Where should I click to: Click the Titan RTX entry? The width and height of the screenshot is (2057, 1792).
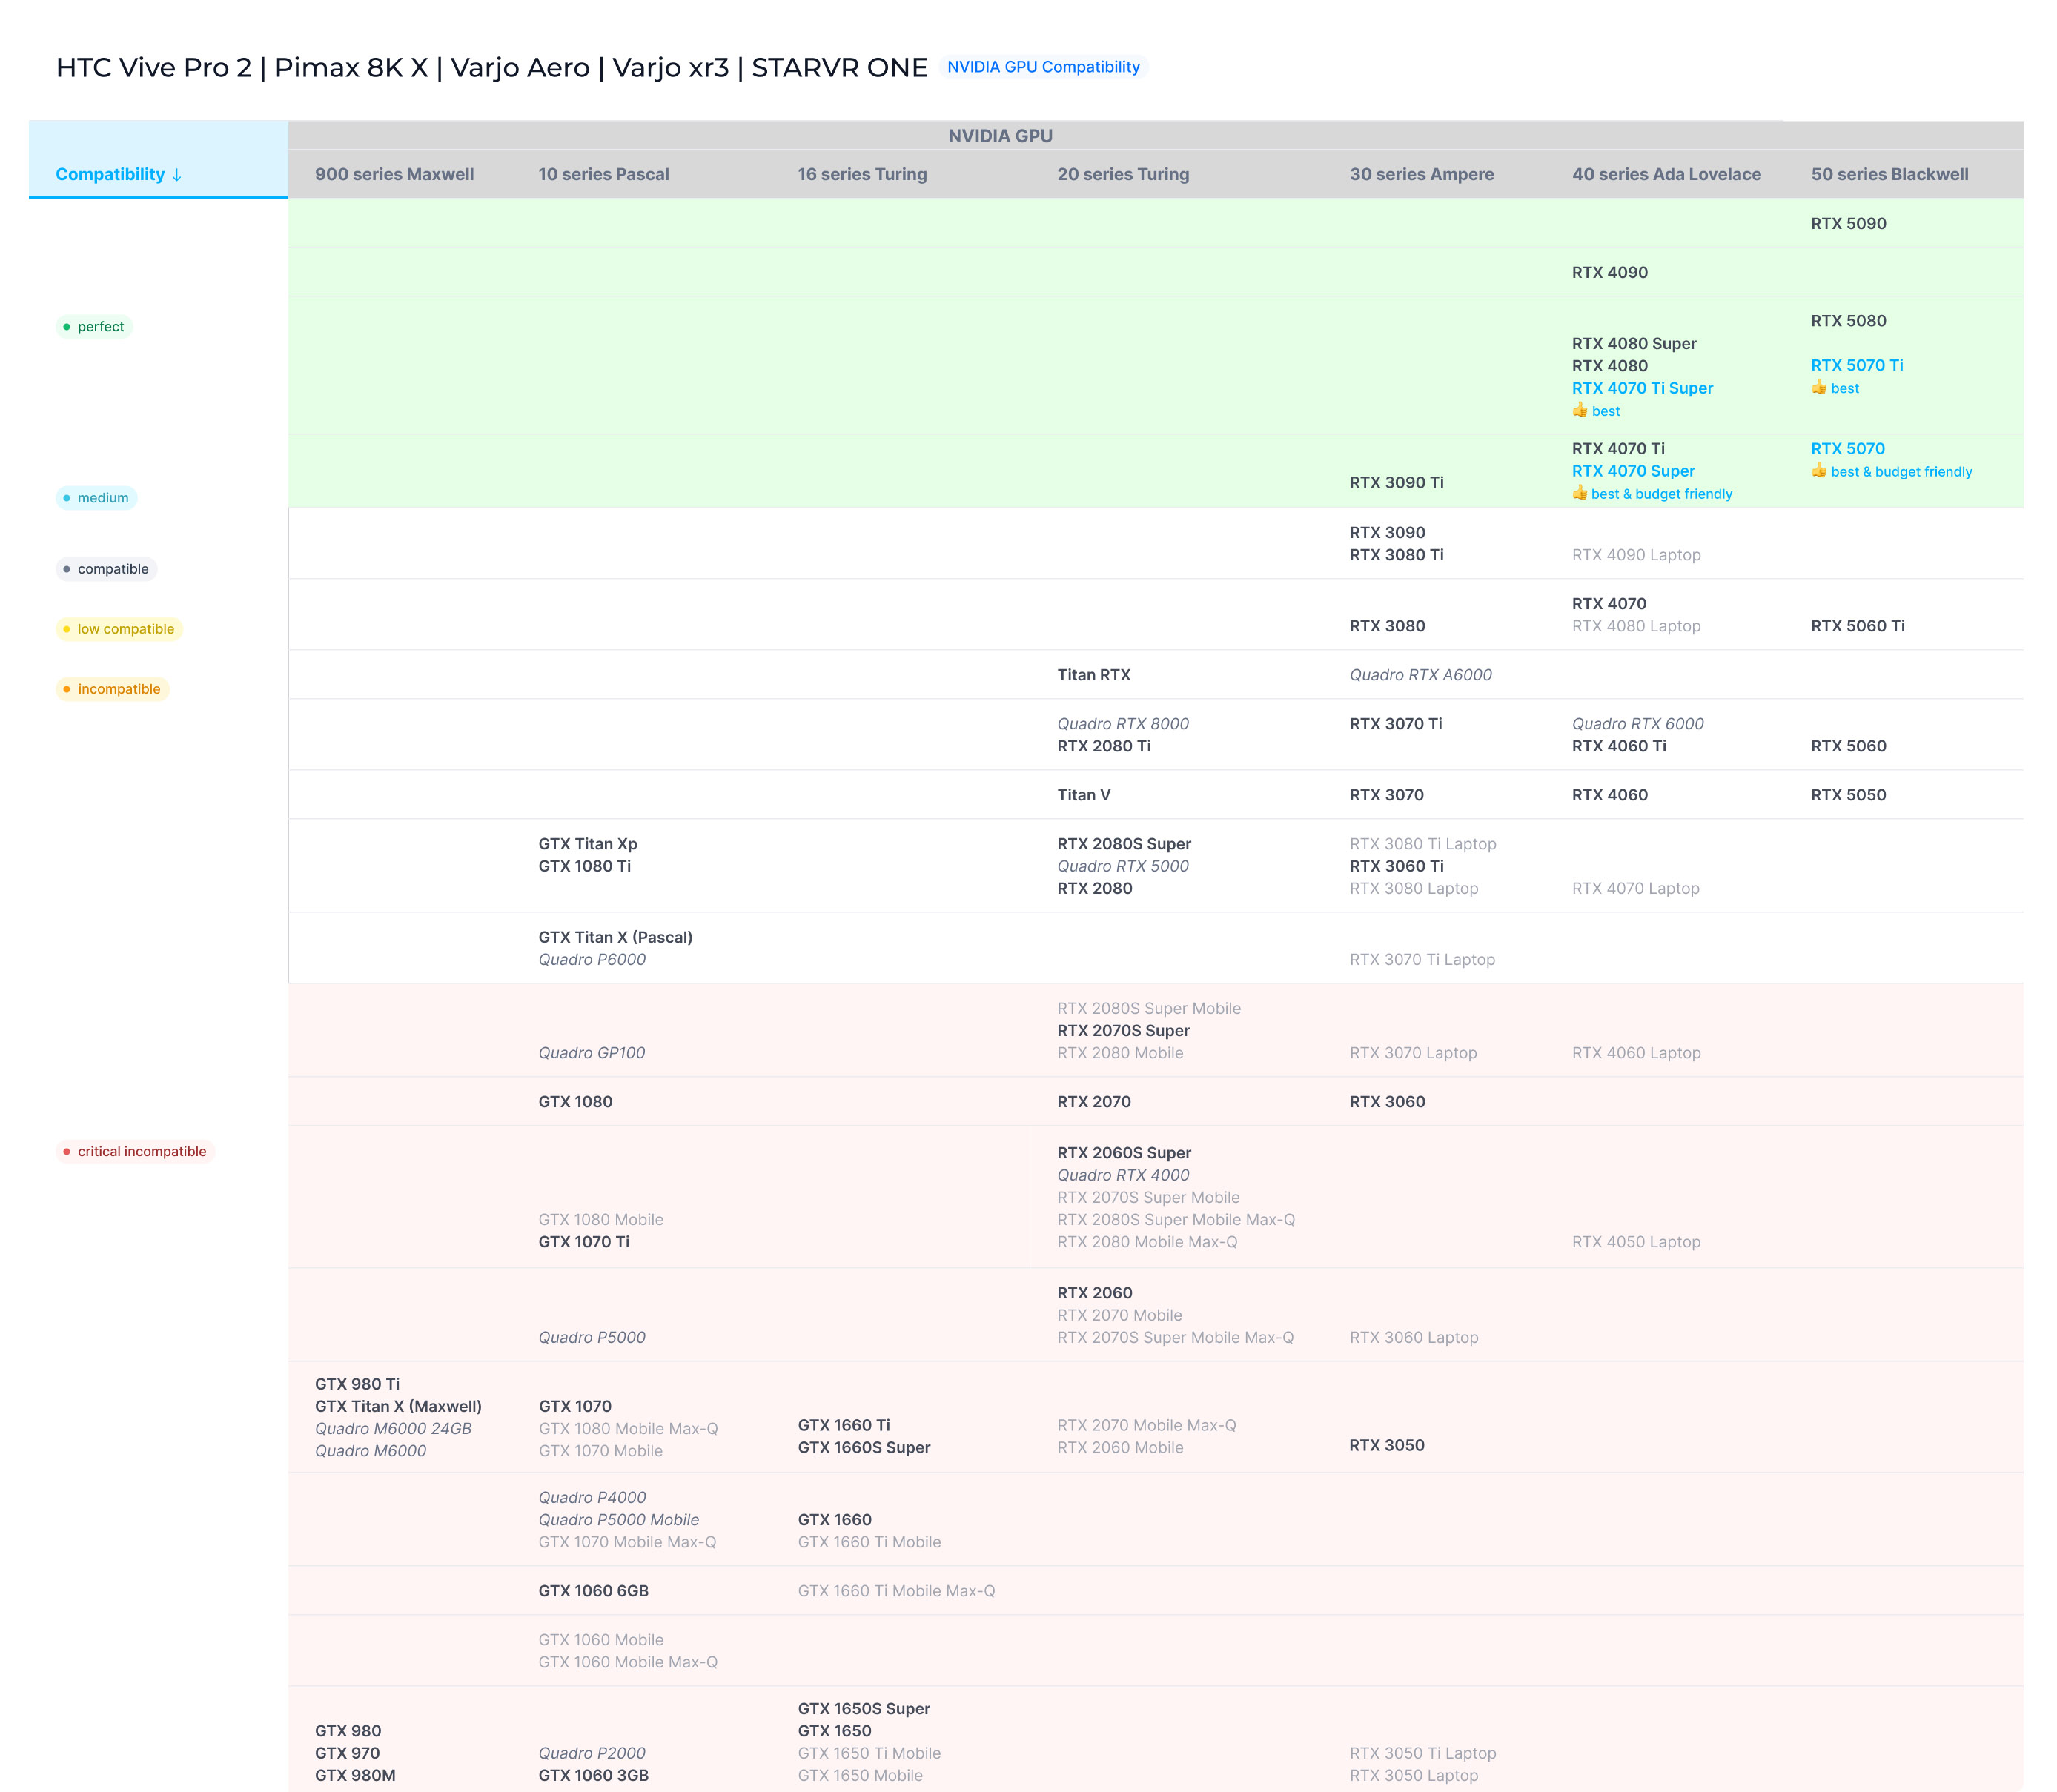tap(1094, 675)
